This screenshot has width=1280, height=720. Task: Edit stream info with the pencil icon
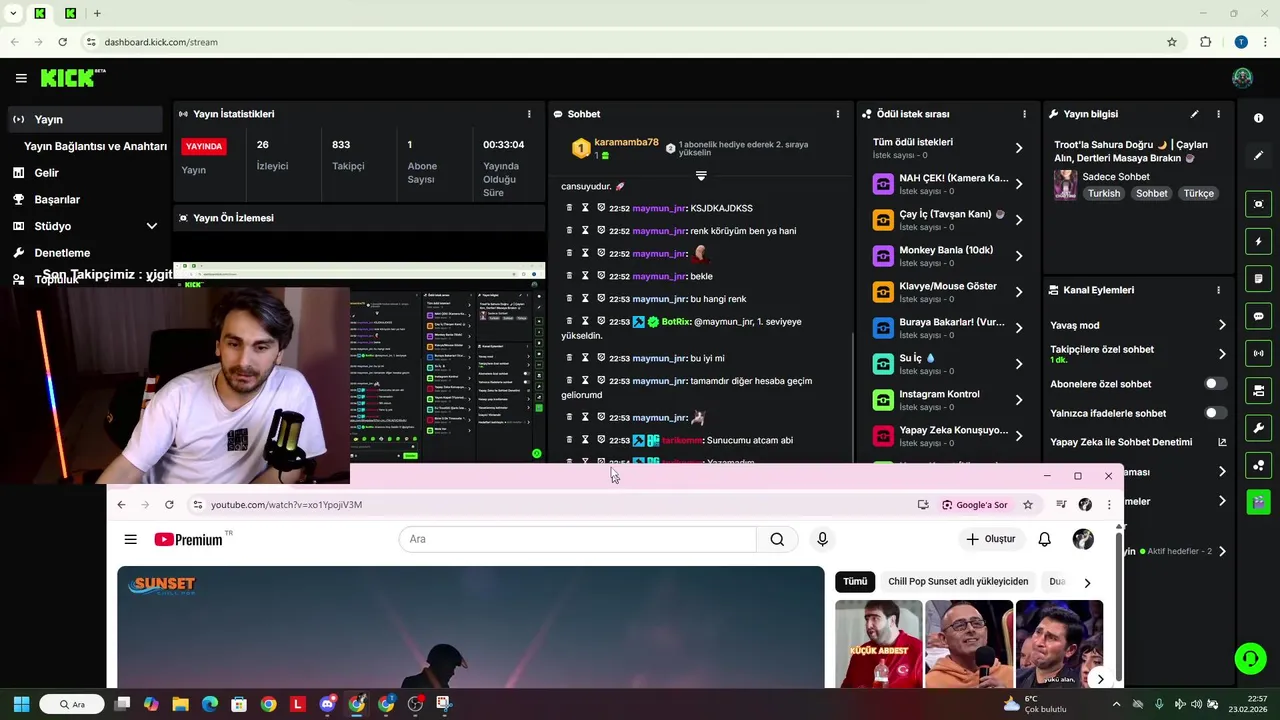tap(1194, 114)
